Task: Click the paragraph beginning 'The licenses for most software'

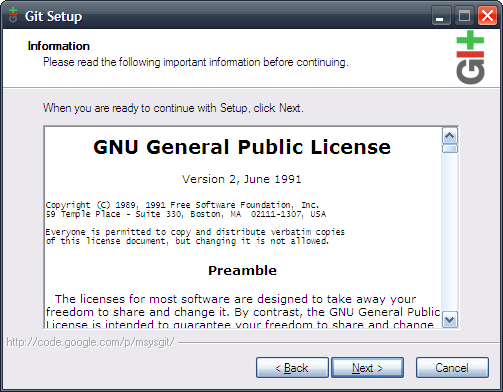Action: point(243,312)
